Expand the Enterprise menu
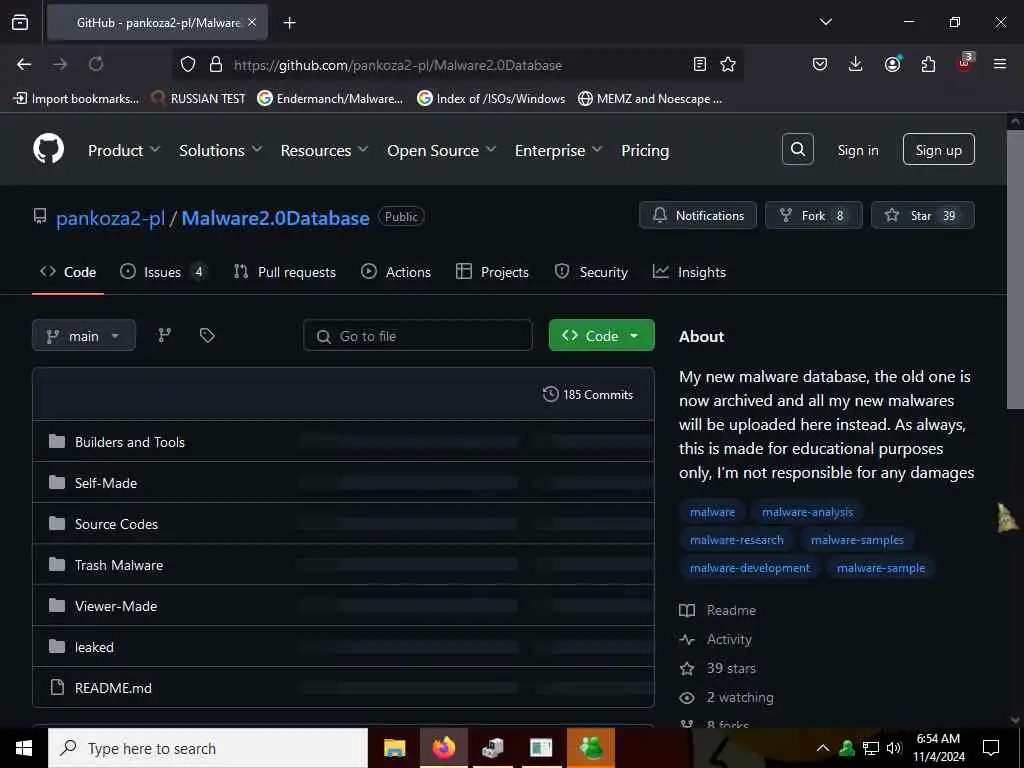The image size is (1024, 768). pyautogui.click(x=558, y=150)
